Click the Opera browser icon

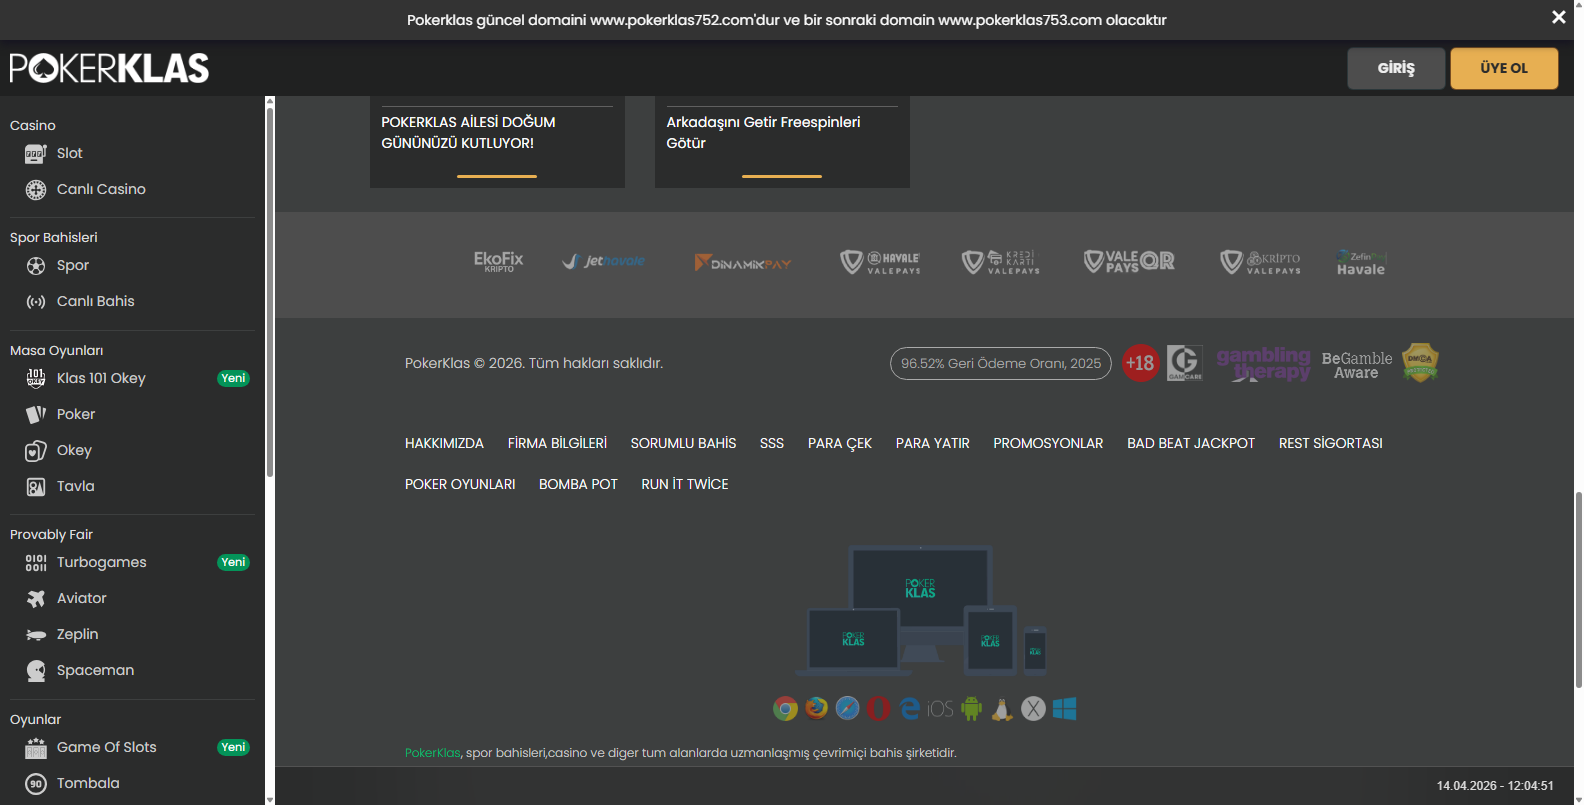[879, 709]
